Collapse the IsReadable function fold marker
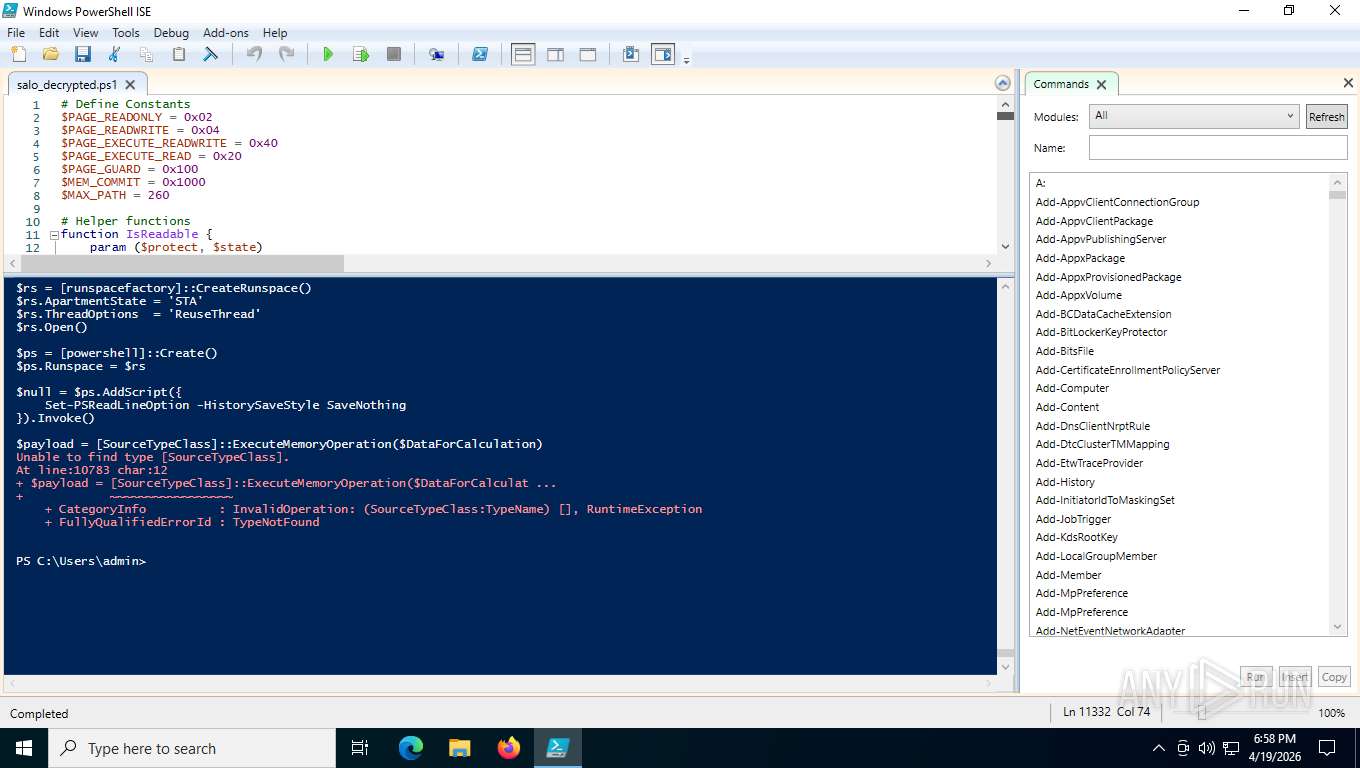The height and width of the screenshot is (768, 1360). coord(54,234)
